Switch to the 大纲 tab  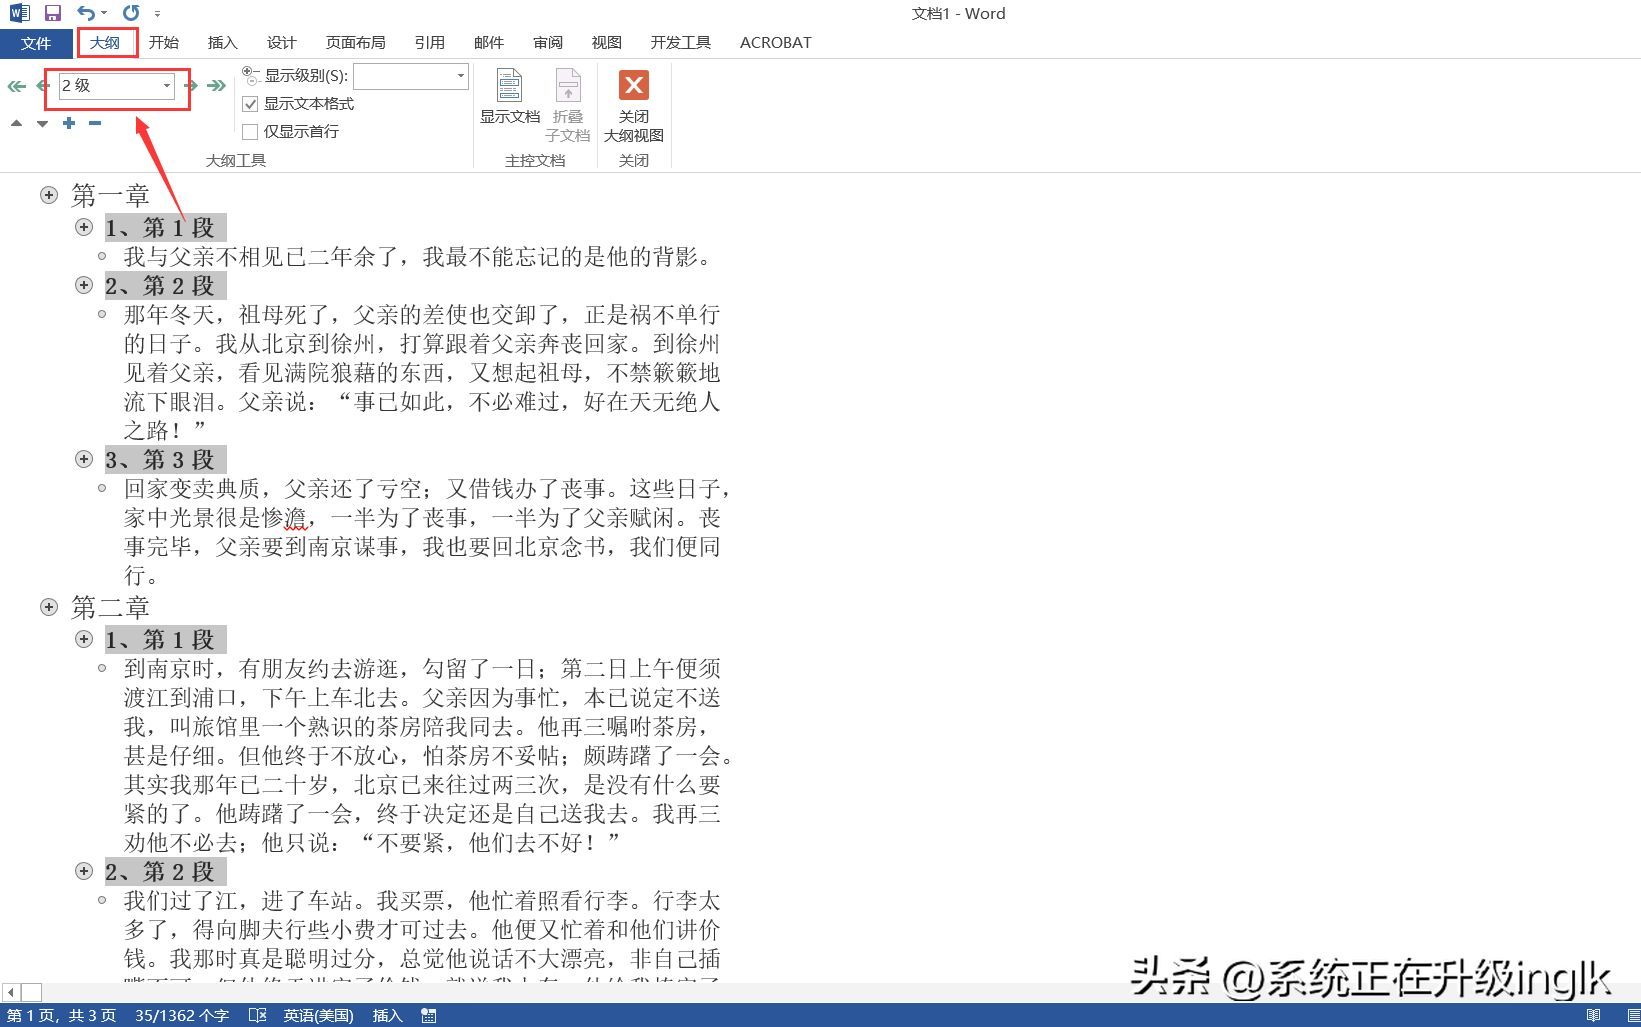[x=105, y=43]
